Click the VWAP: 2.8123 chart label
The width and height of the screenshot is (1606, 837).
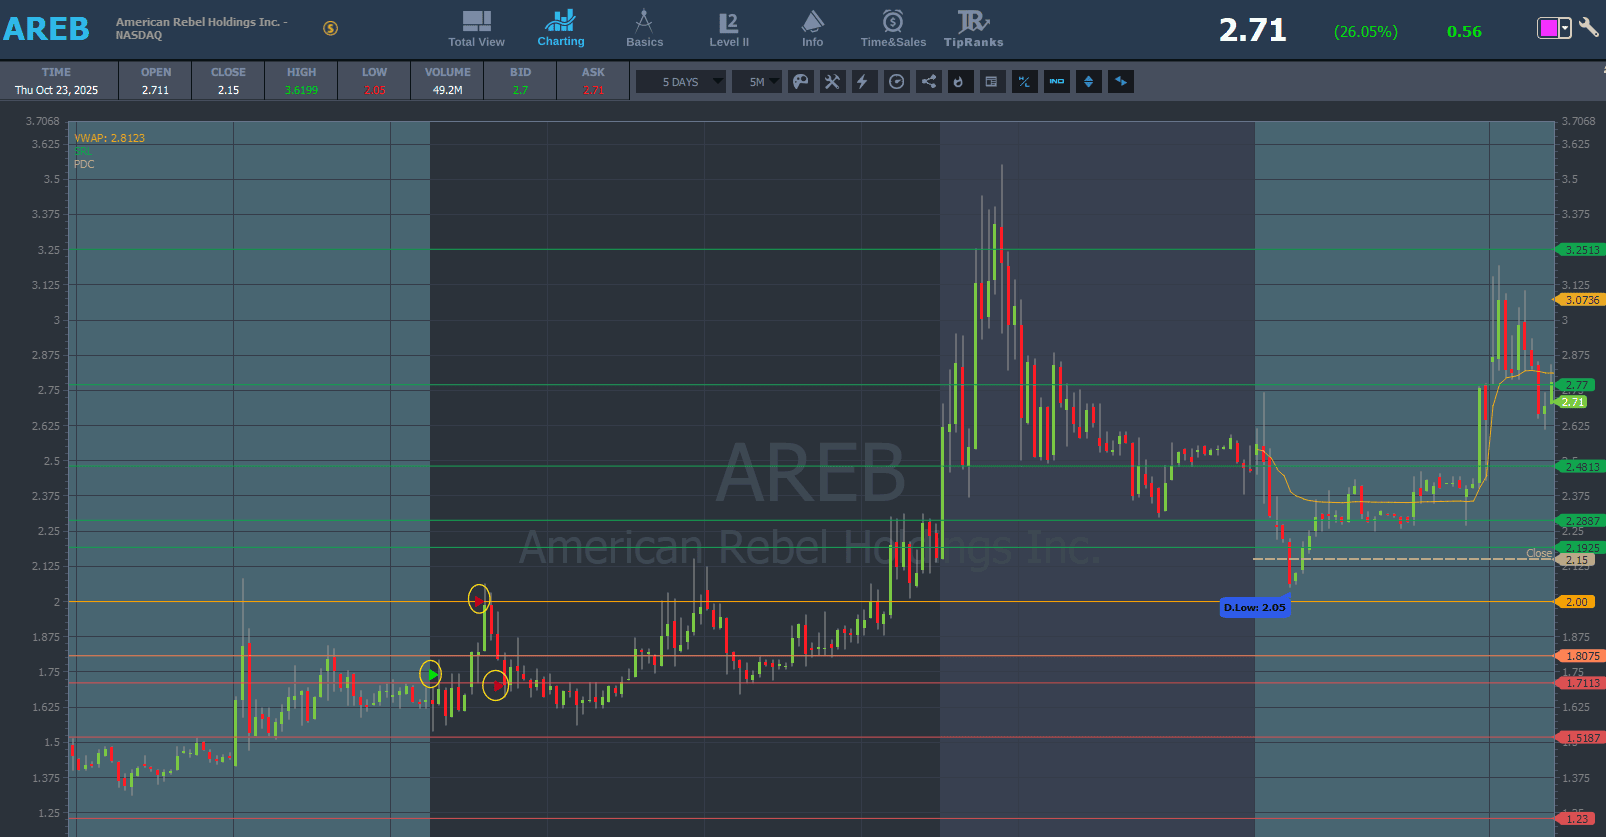point(109,138)
